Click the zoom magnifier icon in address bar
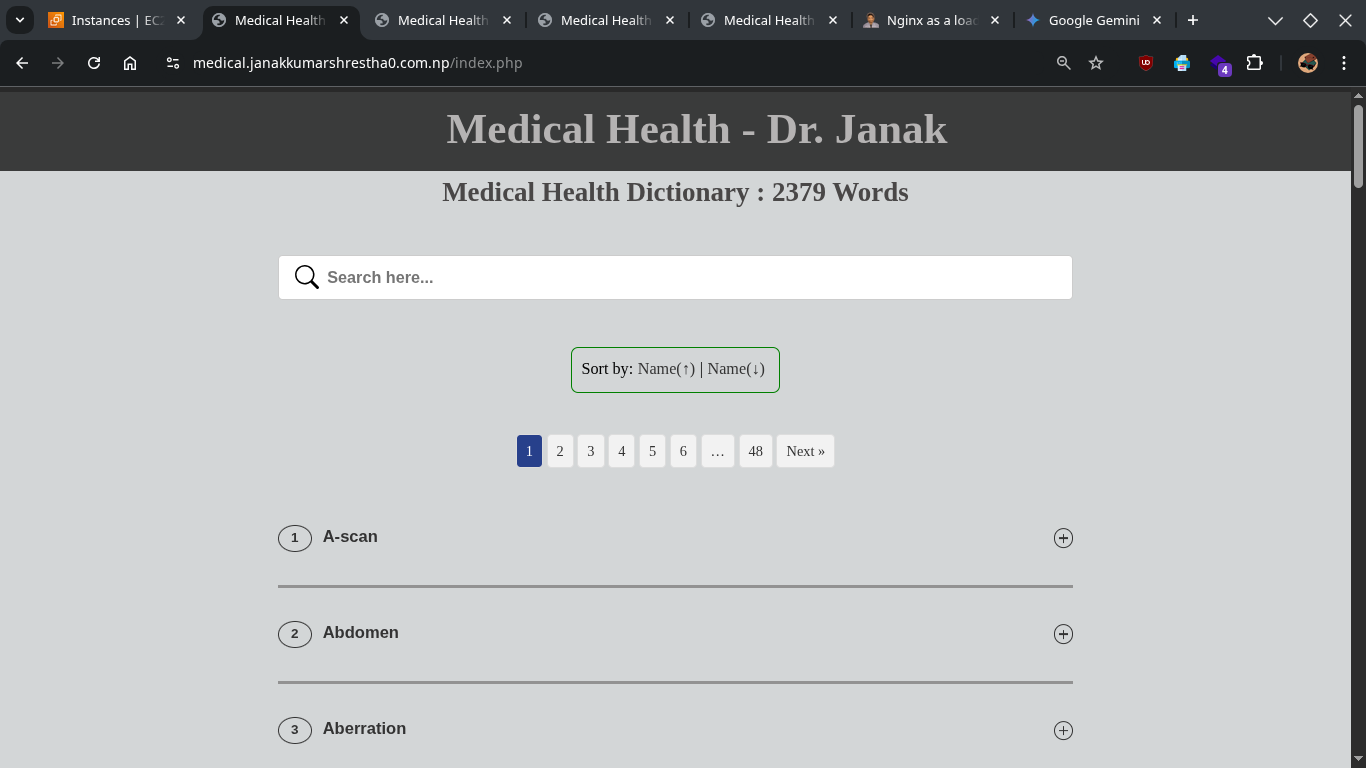This screenshot has height=768, width=1366. 1064,63
